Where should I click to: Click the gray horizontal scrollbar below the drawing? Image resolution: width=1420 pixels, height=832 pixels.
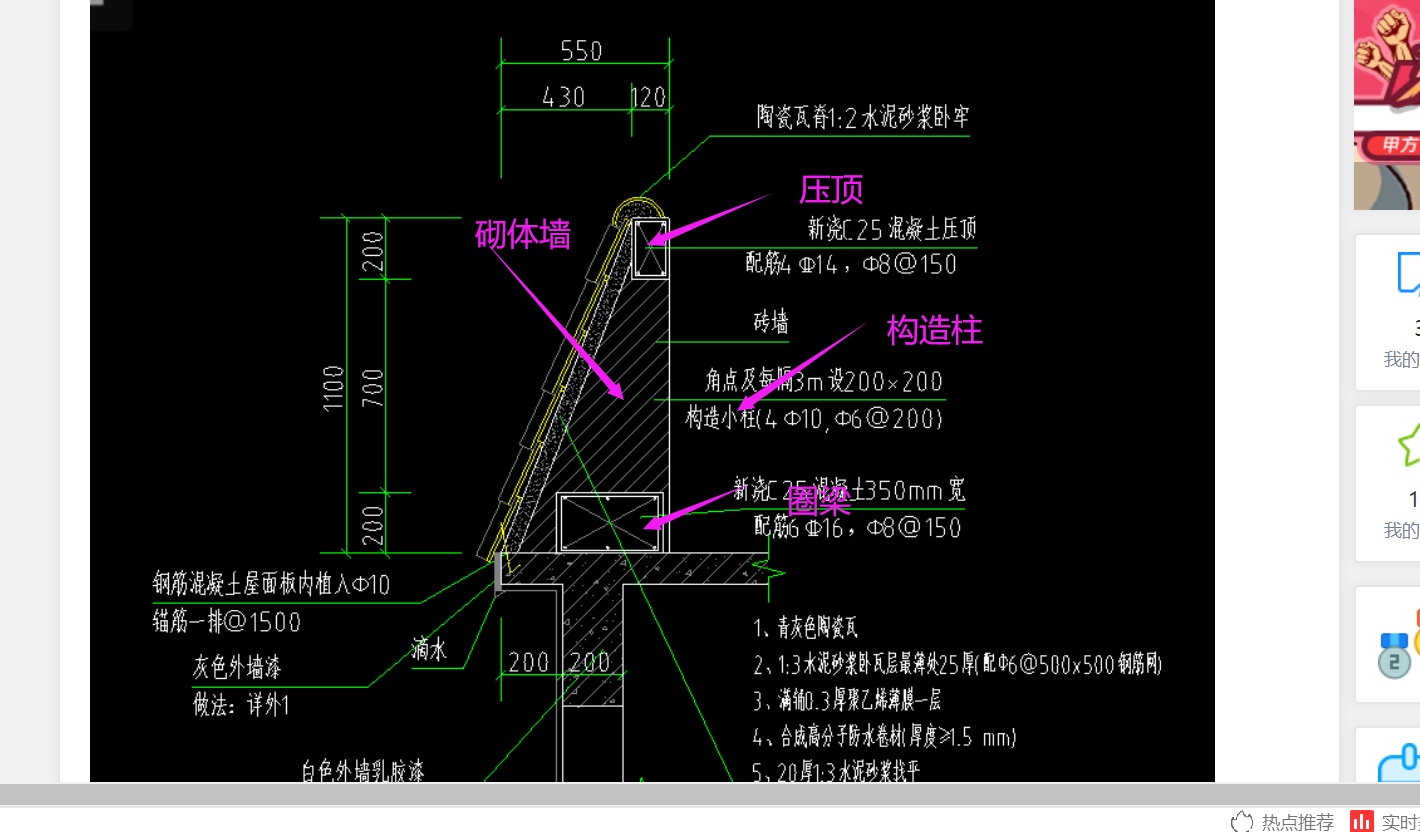(710, 795)
